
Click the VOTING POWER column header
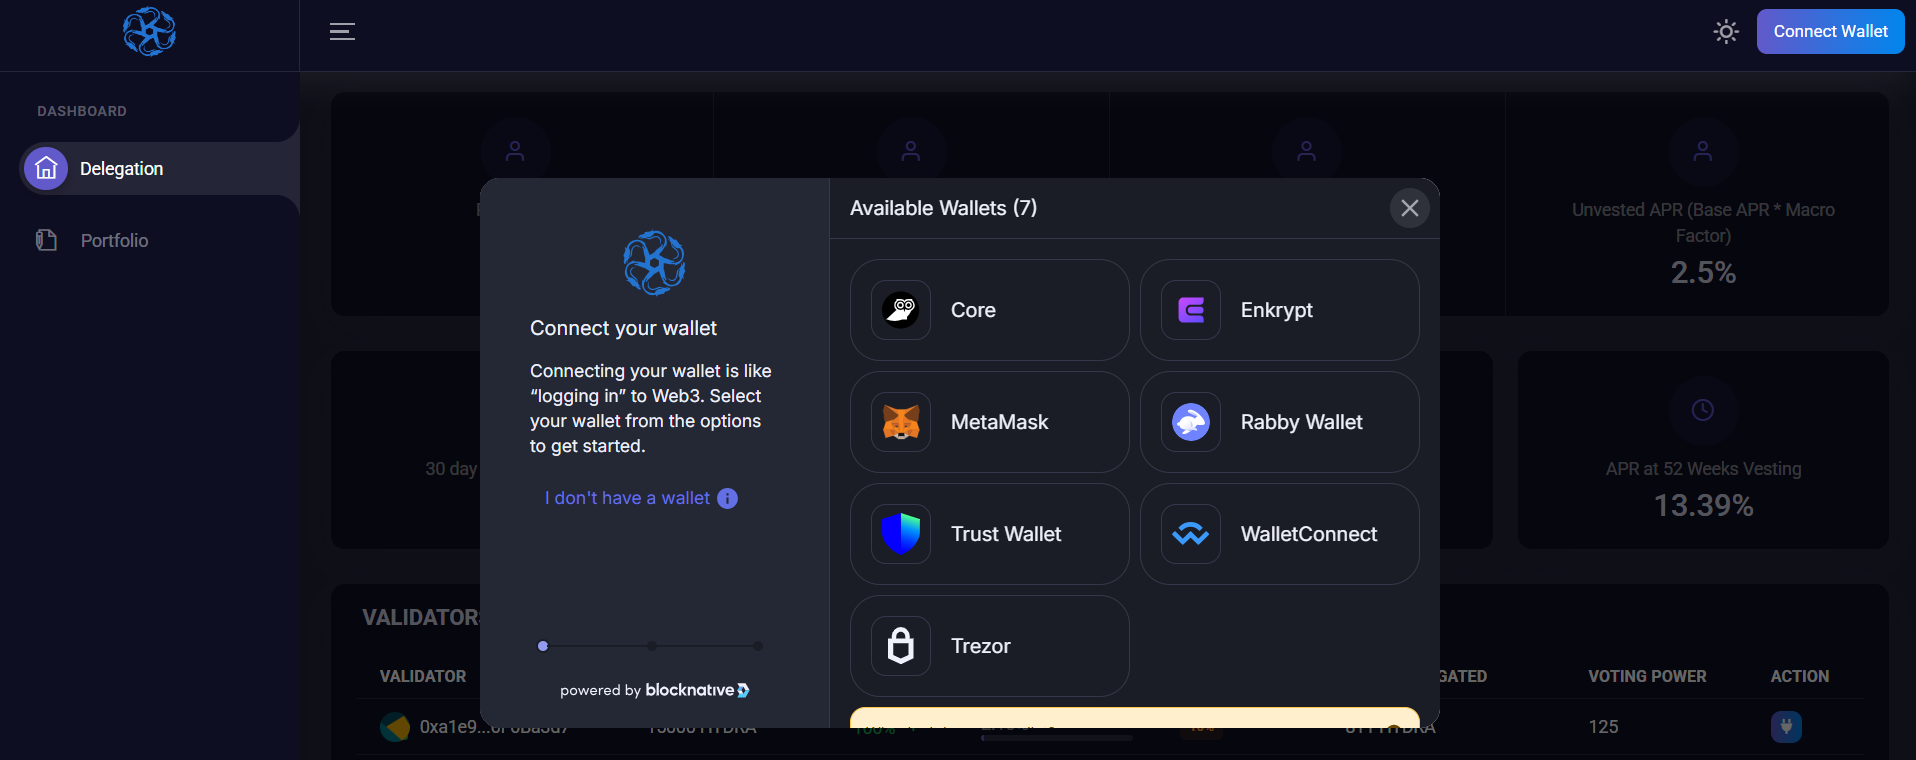[1647, 677]
